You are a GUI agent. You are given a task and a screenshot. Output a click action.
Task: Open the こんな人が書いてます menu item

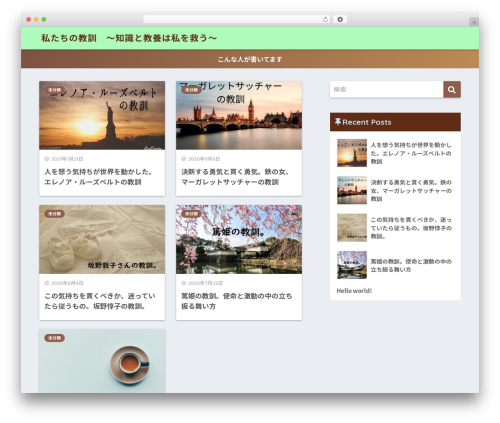[x=250, y=59]
